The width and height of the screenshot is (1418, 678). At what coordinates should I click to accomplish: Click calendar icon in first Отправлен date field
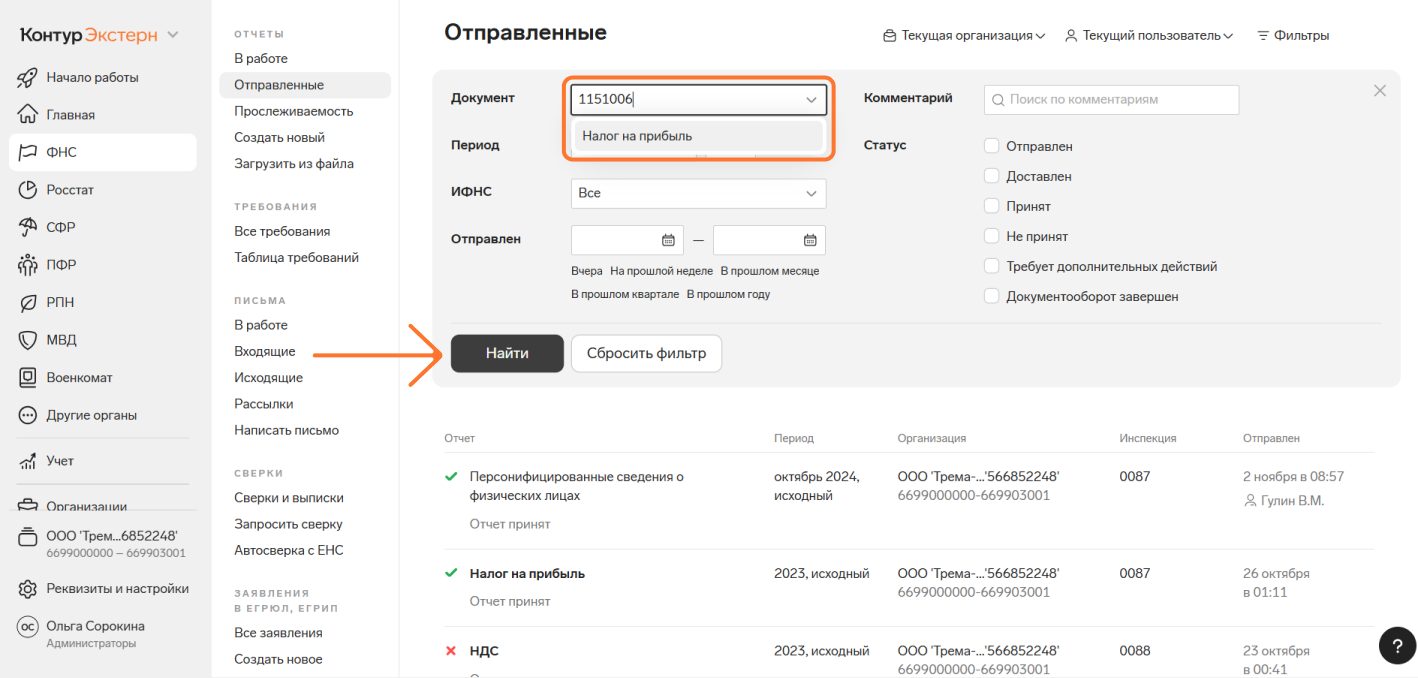point(668,240)
